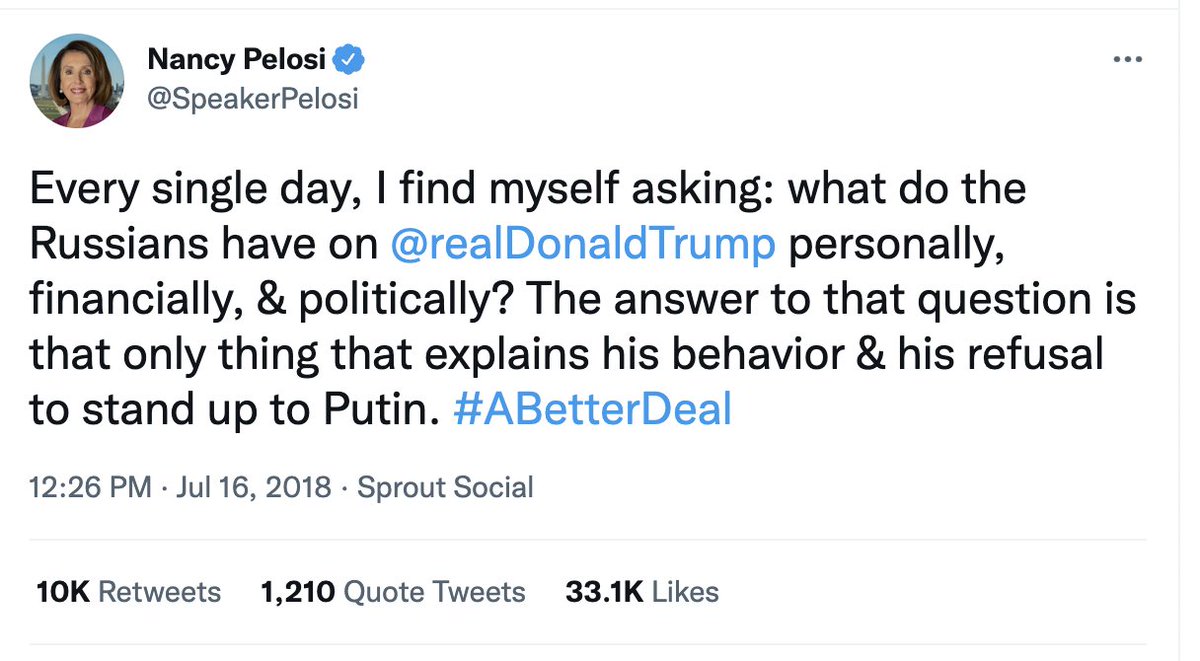This screenshot has width=1200, height=661.
Task: Open the #ABetterDeal hashtag
Action: tap(593, 410)
